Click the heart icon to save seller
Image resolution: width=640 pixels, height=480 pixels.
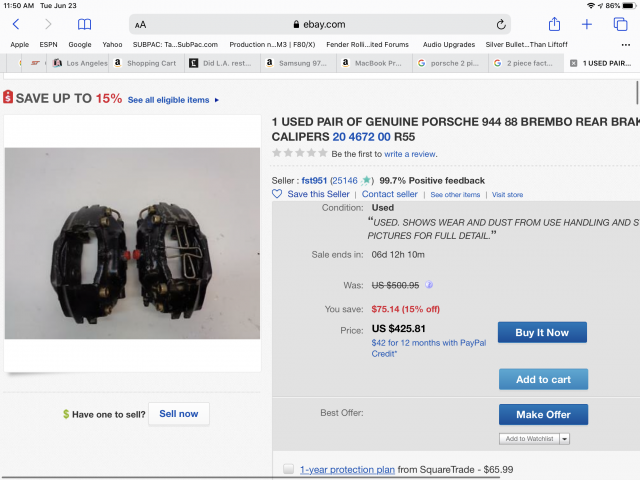pos(277,194)
